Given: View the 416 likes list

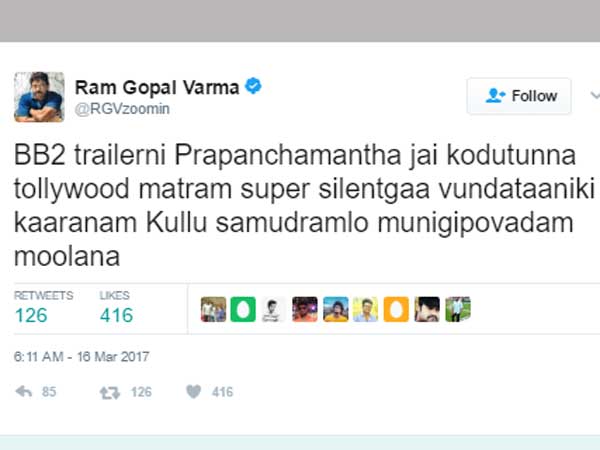Looking at the screenshot, I should pyautogui.click(x=116, y=307).
